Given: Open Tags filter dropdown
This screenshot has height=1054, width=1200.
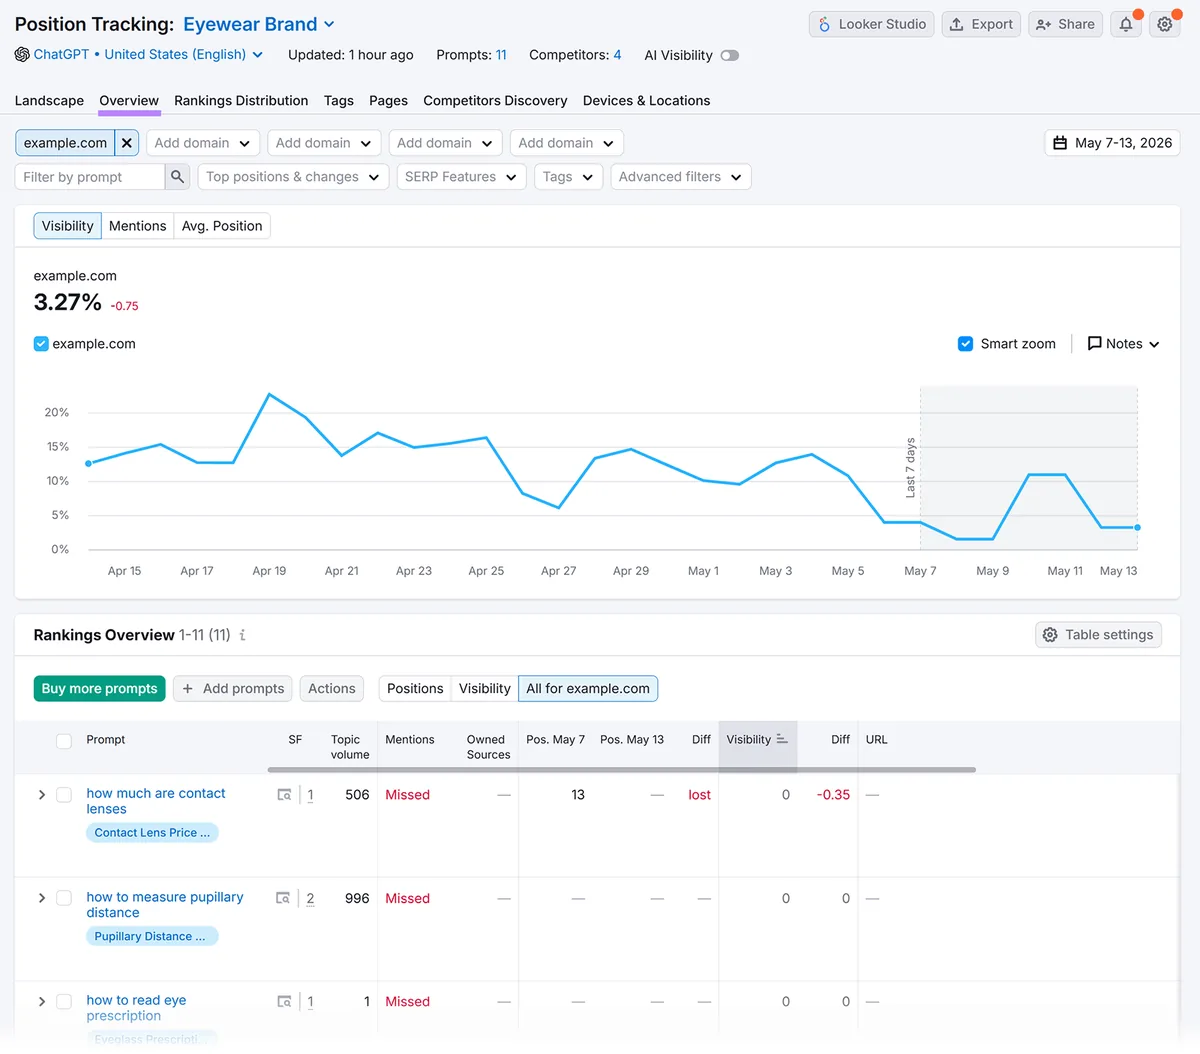Looking at the screenshot, I should pos(568,177).
